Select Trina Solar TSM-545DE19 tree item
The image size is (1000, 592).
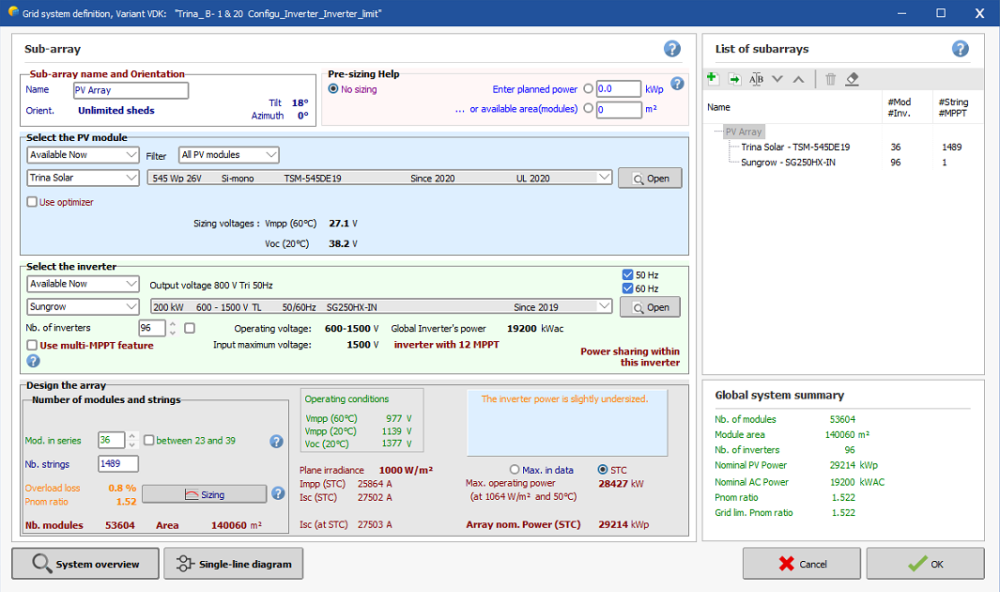pos(795,147)
